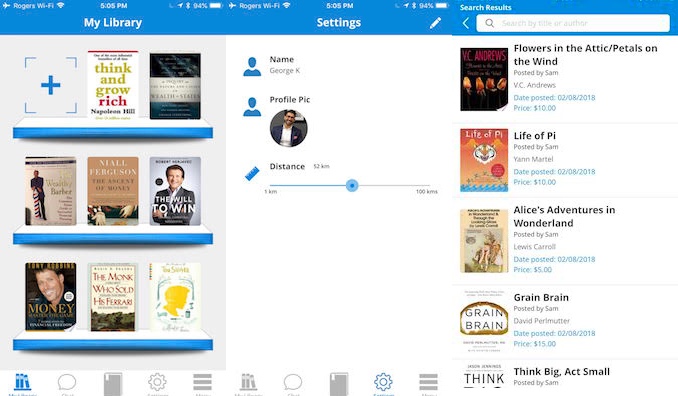678x396 pixels.
Task: Open the Life of Pi listing
Action: (565, 160)
